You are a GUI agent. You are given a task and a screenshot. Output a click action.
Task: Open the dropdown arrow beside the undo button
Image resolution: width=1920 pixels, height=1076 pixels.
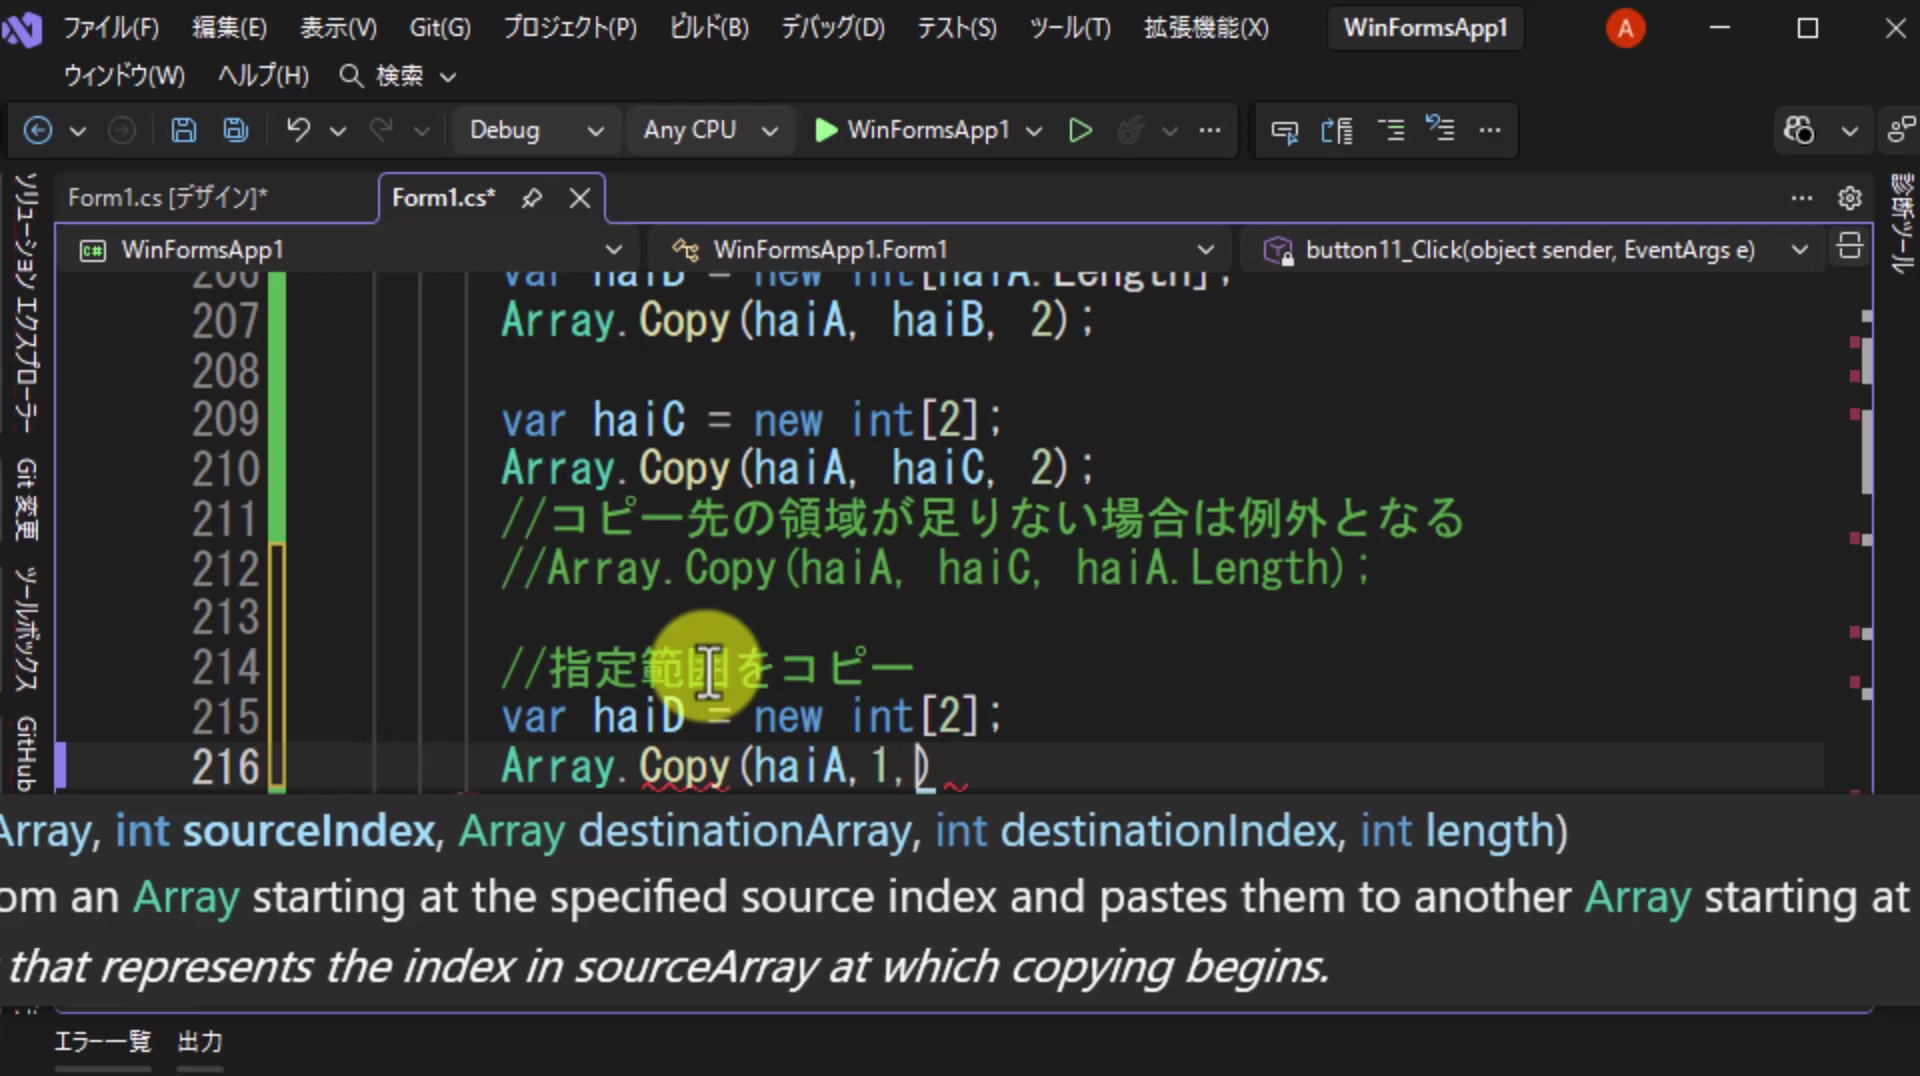(x=338, y=131)
